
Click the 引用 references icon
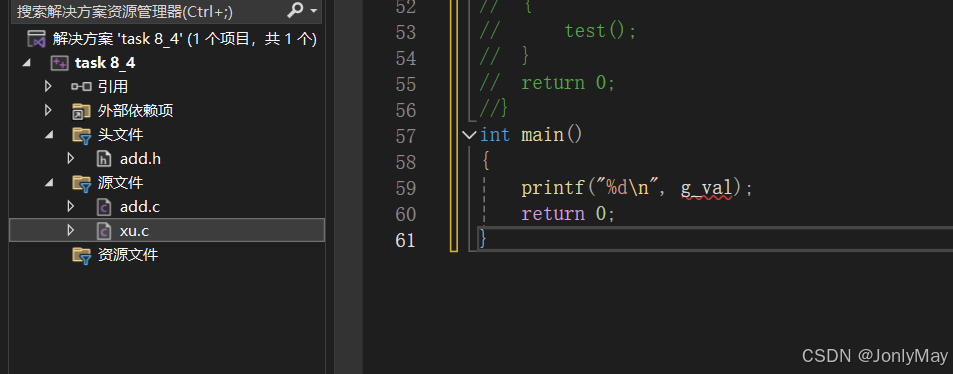81,87
